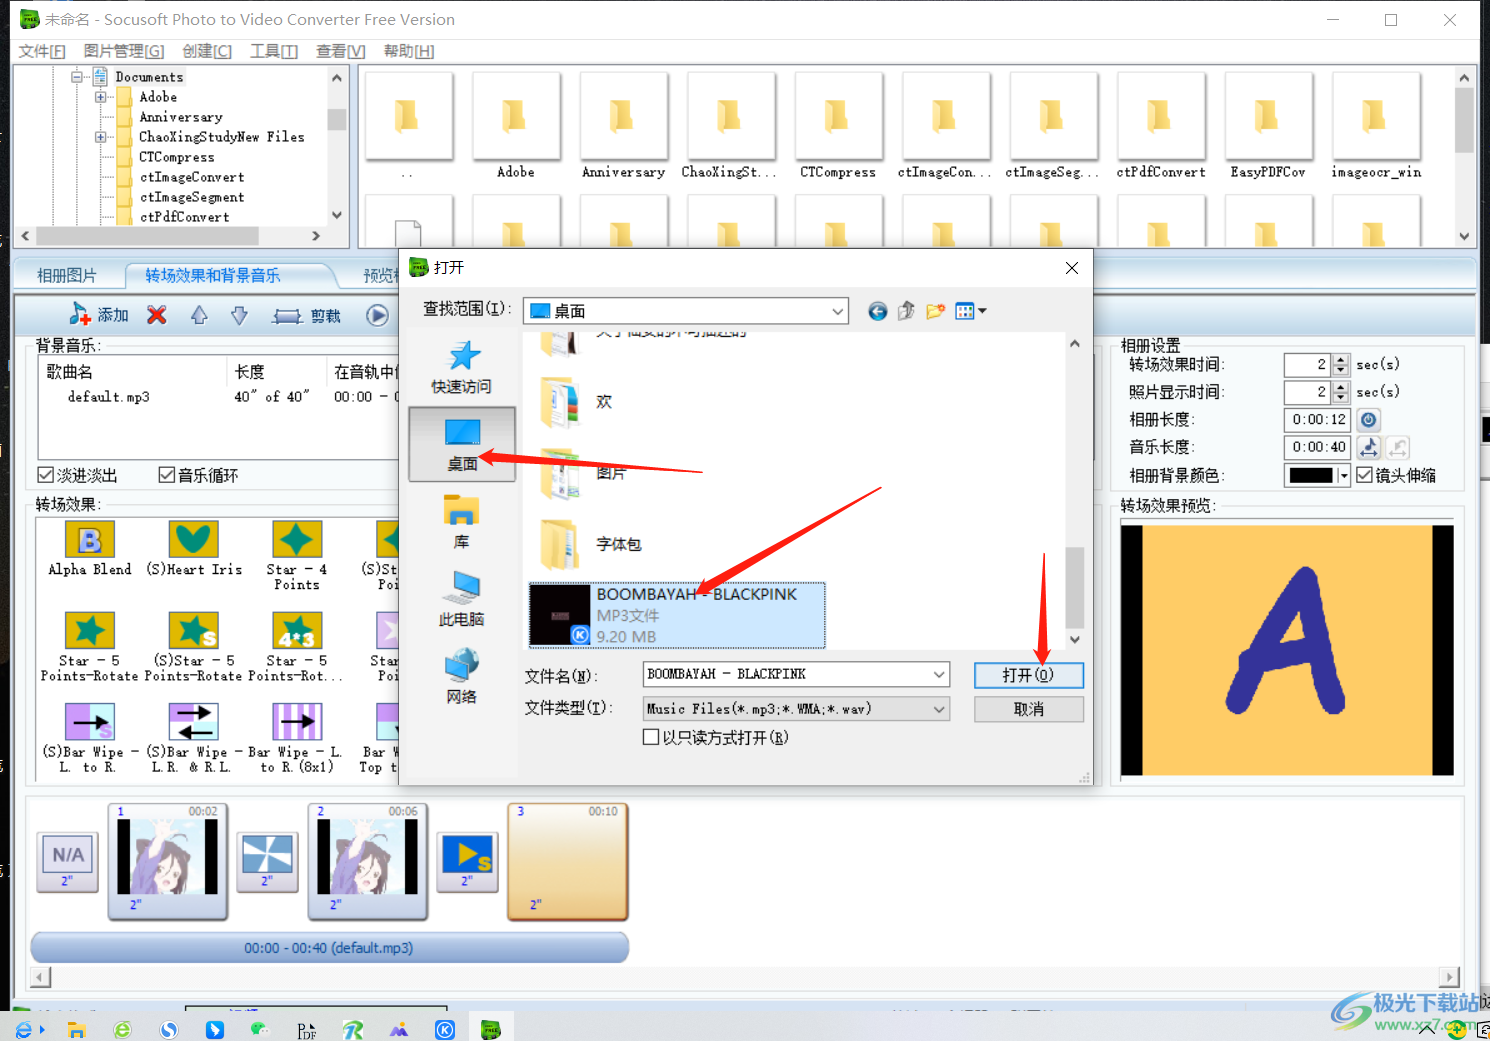This screenshot has width=1490, height=1041.
Task: Switch to the 转场效果和背景音乐 tab
Action: point(212,276)
